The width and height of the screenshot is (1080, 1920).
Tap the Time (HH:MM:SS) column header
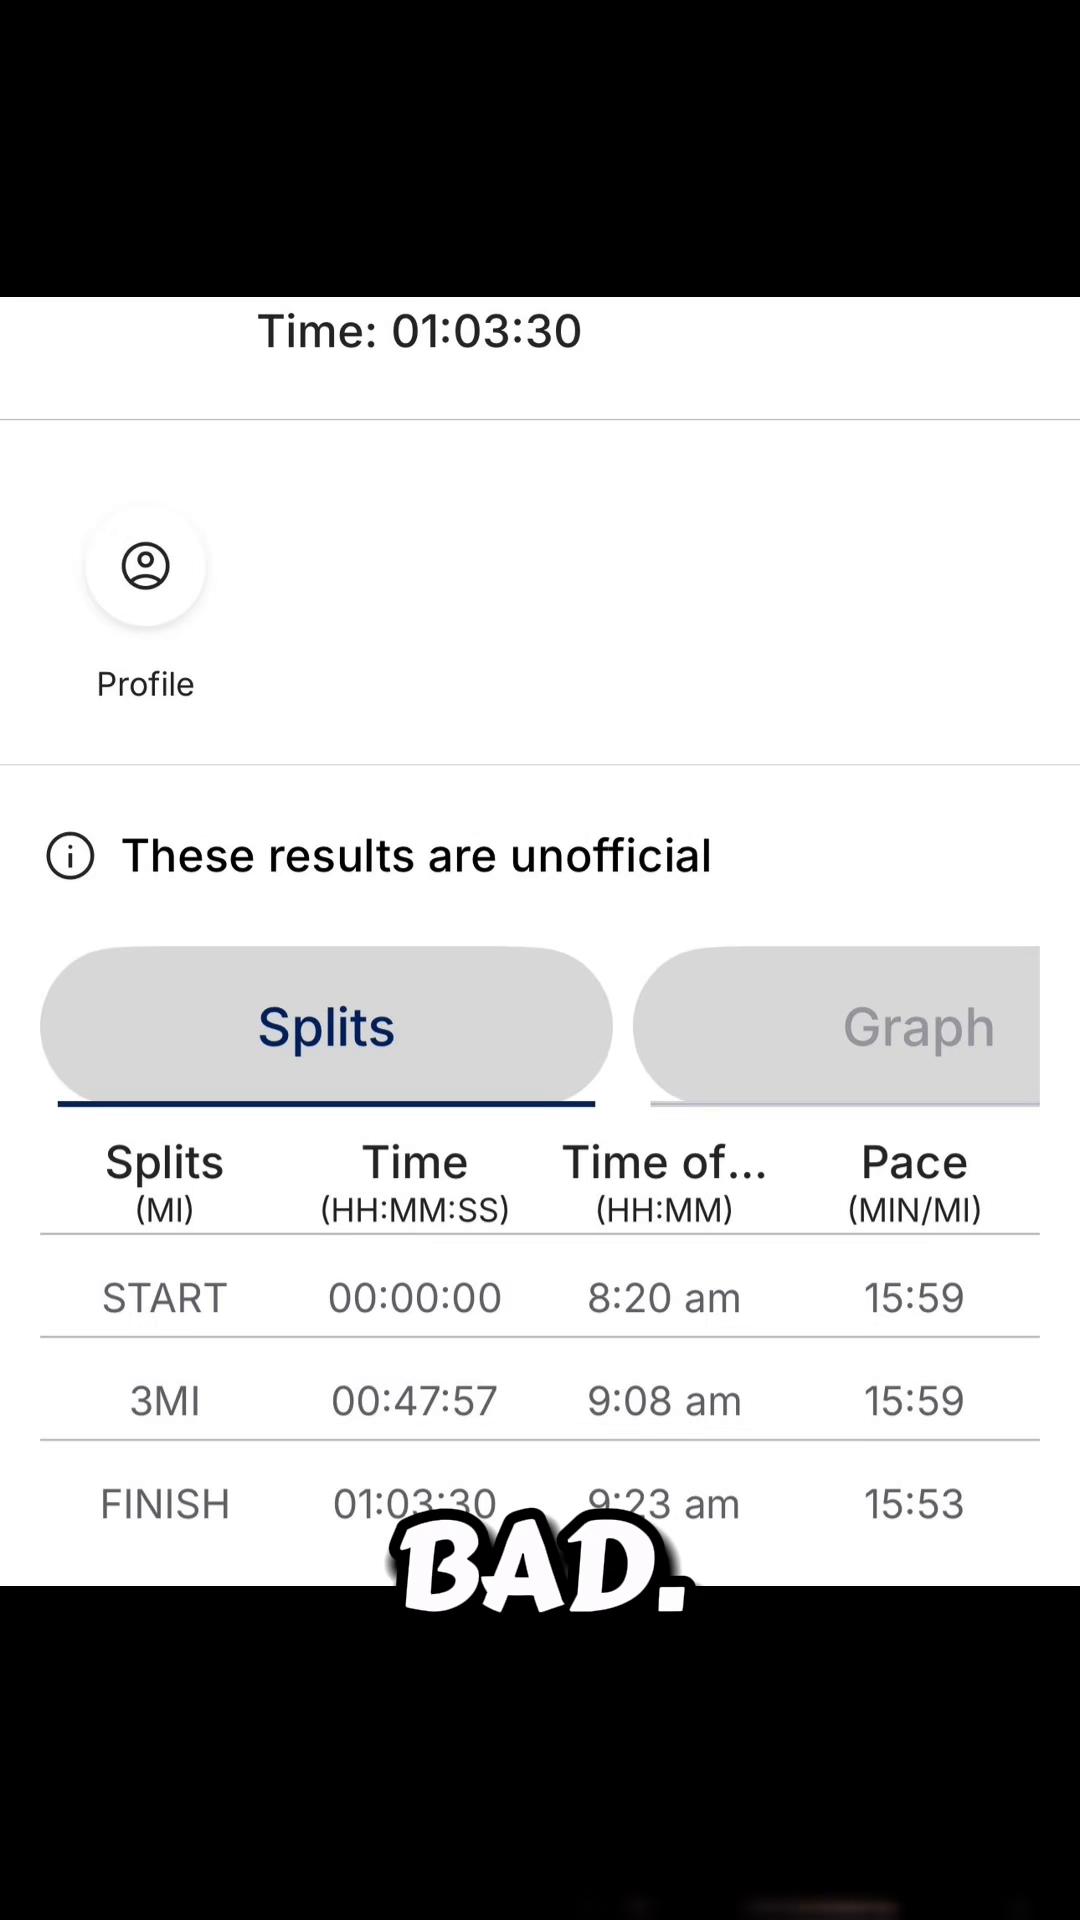point(415,1182)
